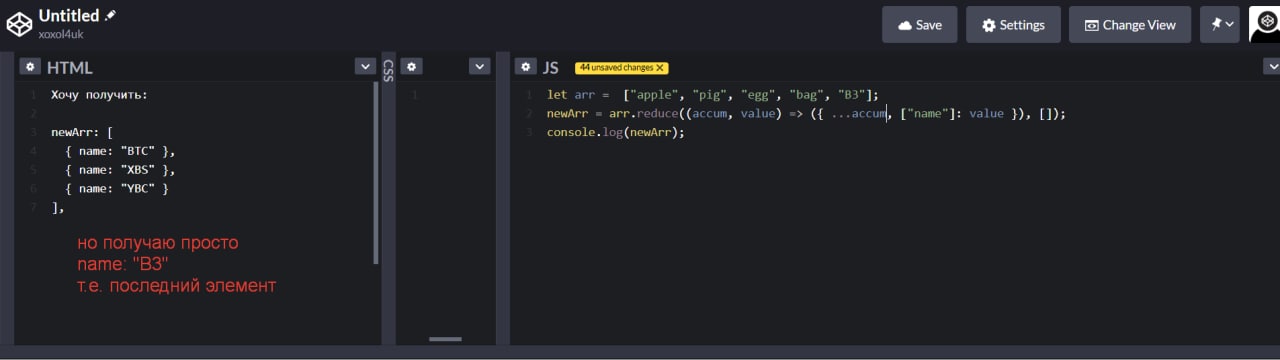Screen dimensions: 1280x360
Task: Click the '{ name: "XBS" },' line
Action: click(119, 170)
